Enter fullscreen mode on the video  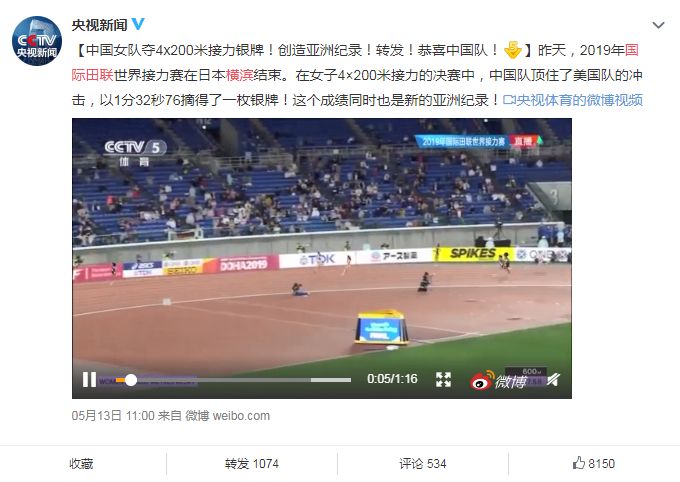pos(443,380)
